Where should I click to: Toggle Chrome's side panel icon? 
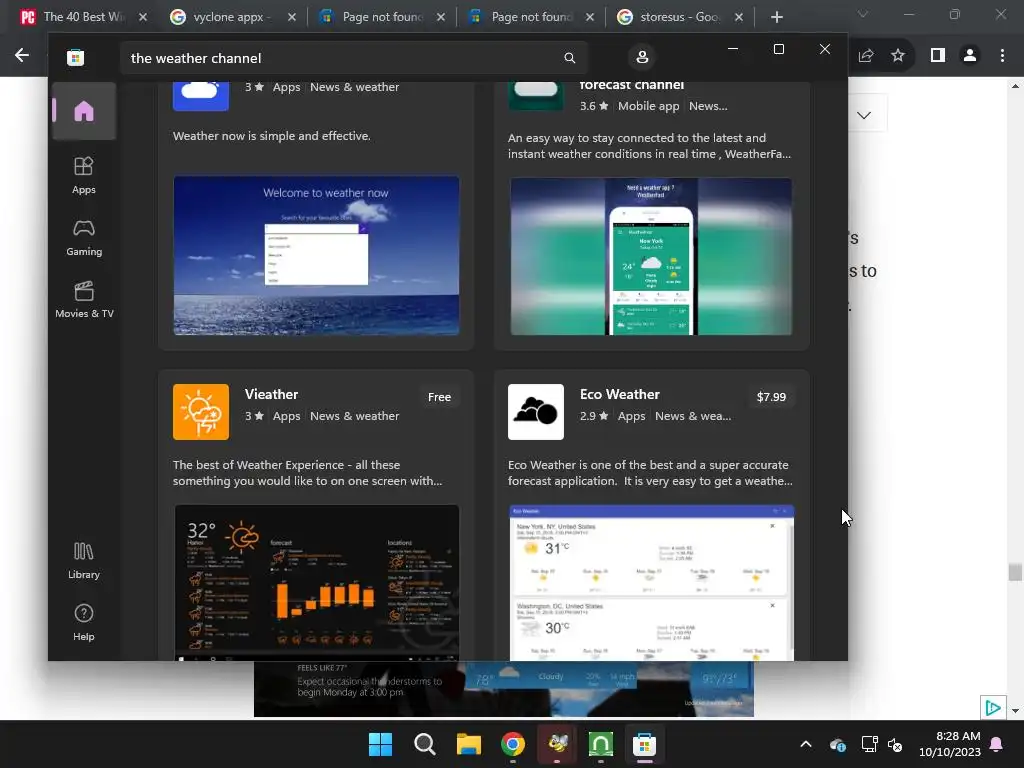[x=938, y=56]
